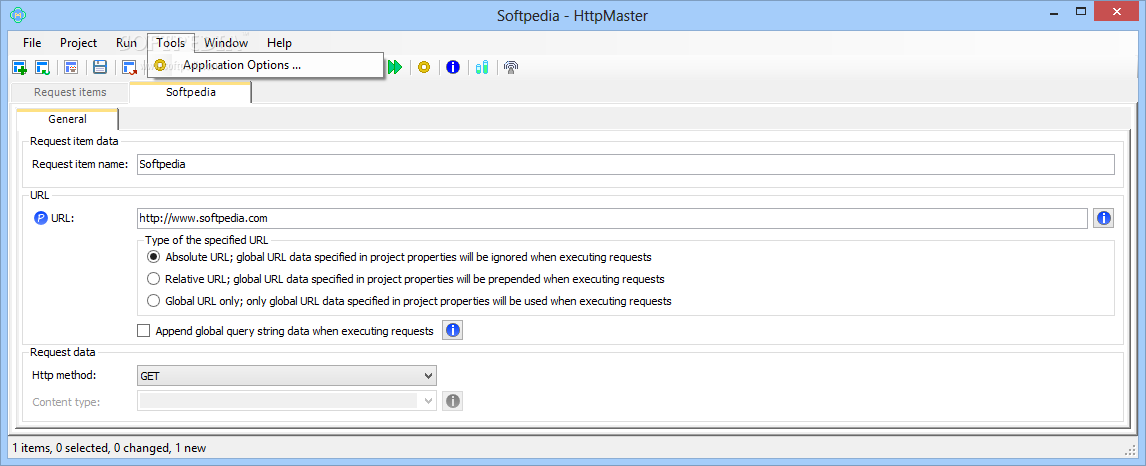Choose Application Options menu entry
Image resolution: width=1146 pixels, height=466 pixels.
tap(266, 65)
